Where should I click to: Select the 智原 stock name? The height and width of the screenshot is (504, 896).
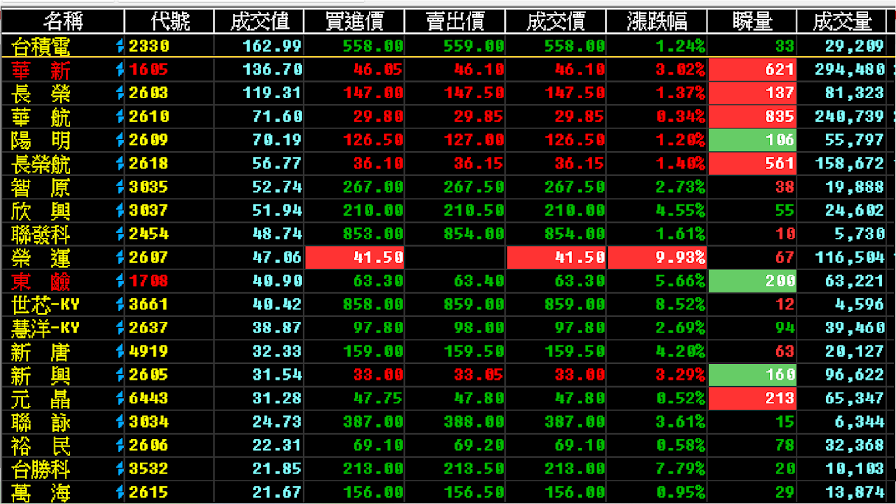click(x=41, y=187)
